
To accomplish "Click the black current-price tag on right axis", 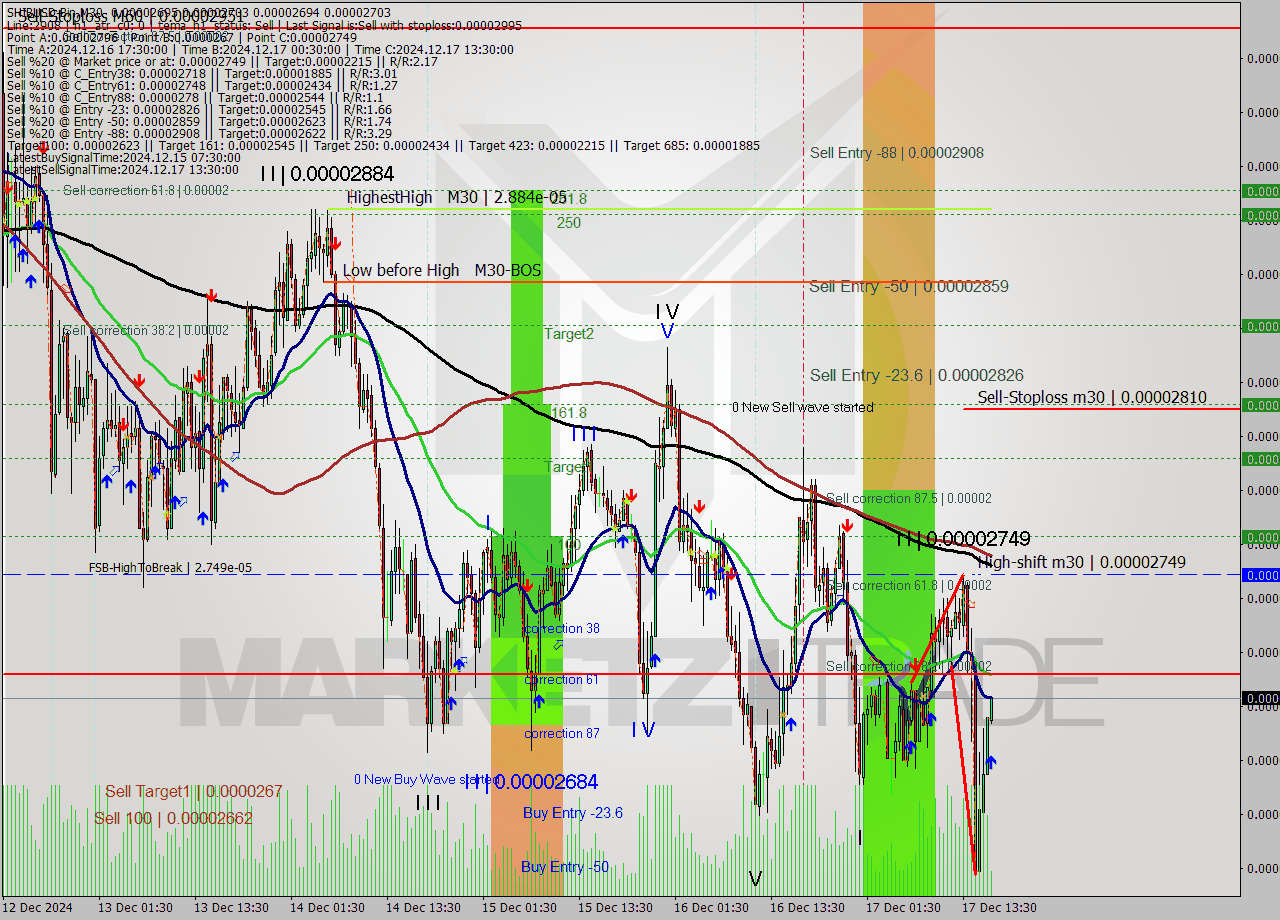I will pos(1260,698).
